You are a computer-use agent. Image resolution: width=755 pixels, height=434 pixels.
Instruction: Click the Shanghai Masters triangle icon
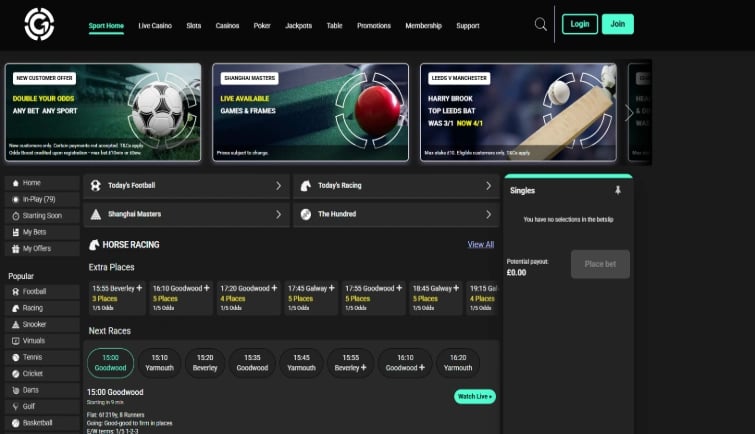(96, 214)
